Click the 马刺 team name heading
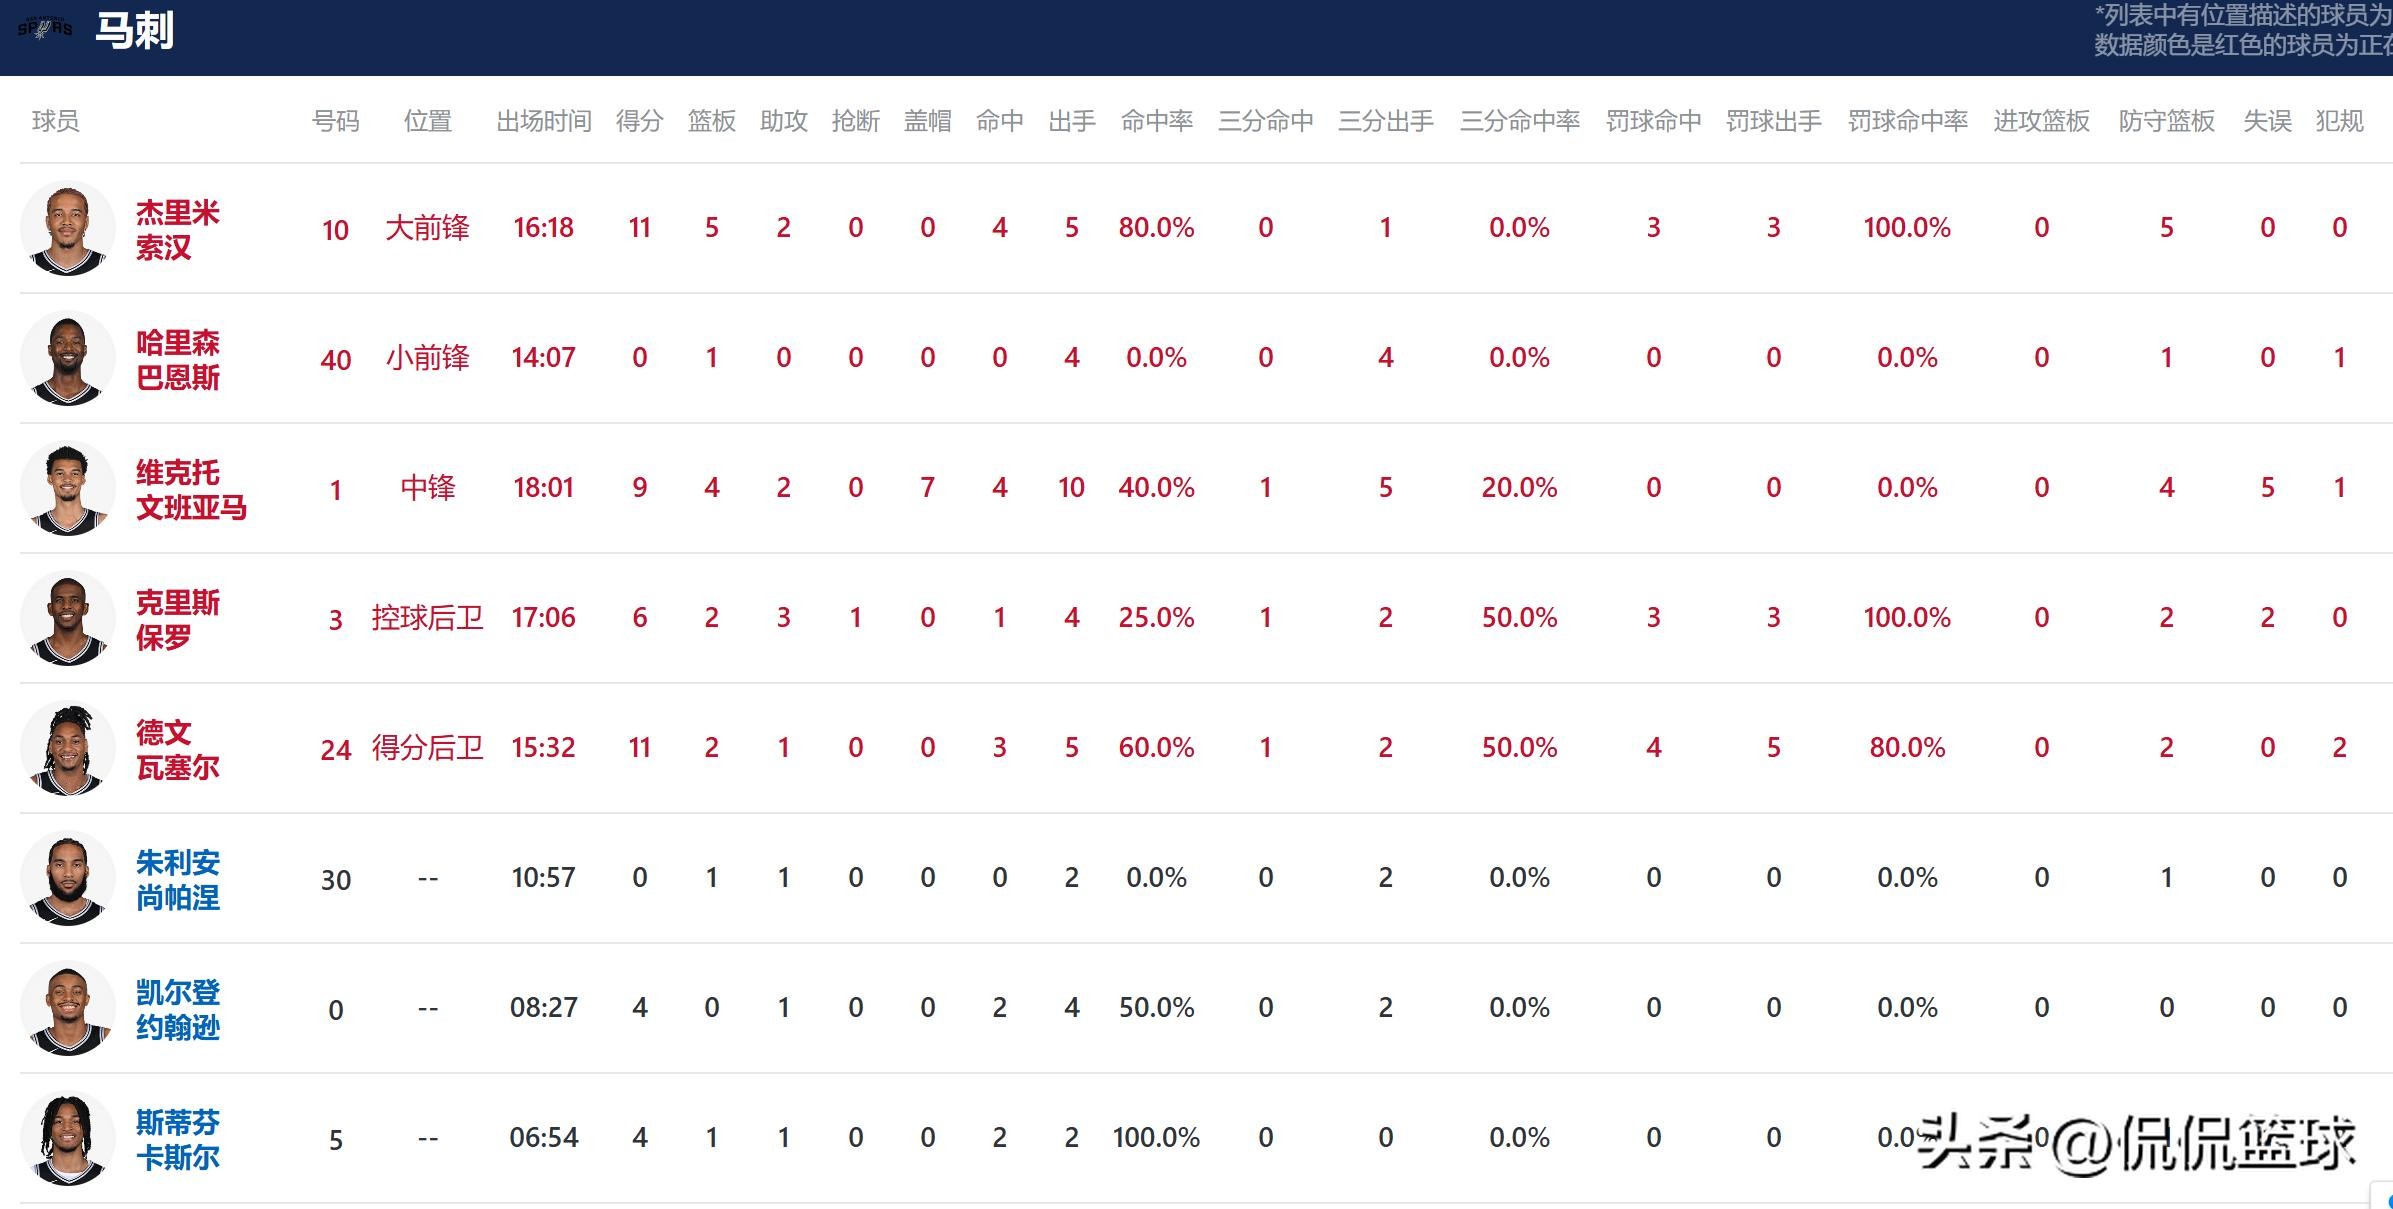This screenshot has width=2393, height=1209. (134, 30)
